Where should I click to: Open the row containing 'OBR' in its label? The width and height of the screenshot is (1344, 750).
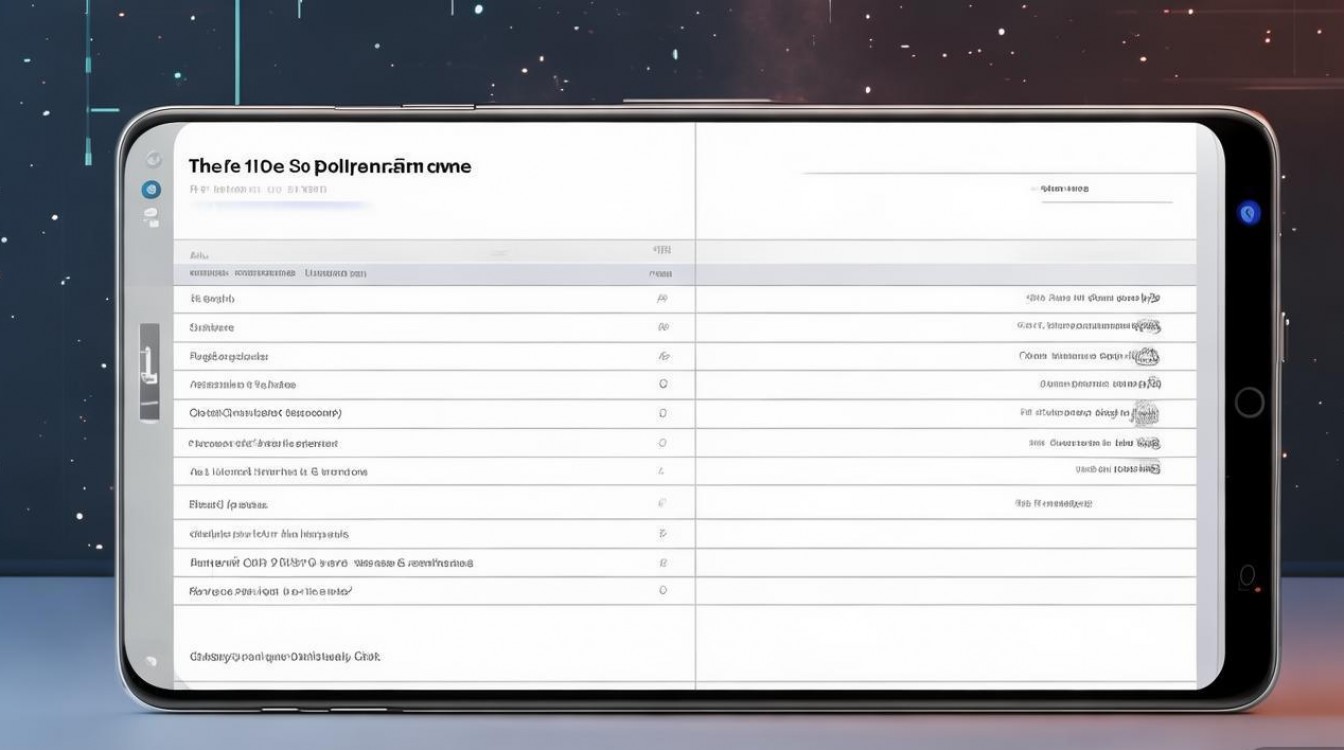tap(330, 563)
